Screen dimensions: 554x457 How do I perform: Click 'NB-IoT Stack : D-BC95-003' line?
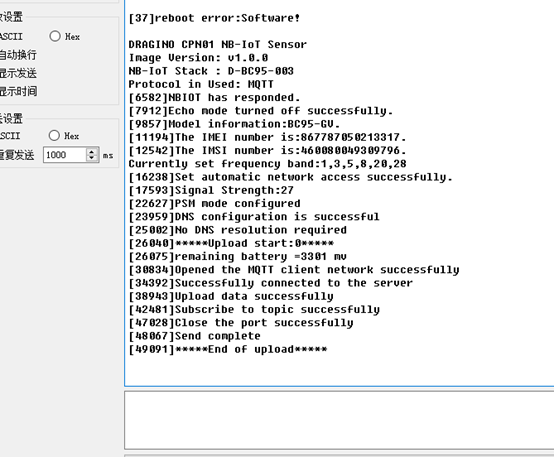211,71
